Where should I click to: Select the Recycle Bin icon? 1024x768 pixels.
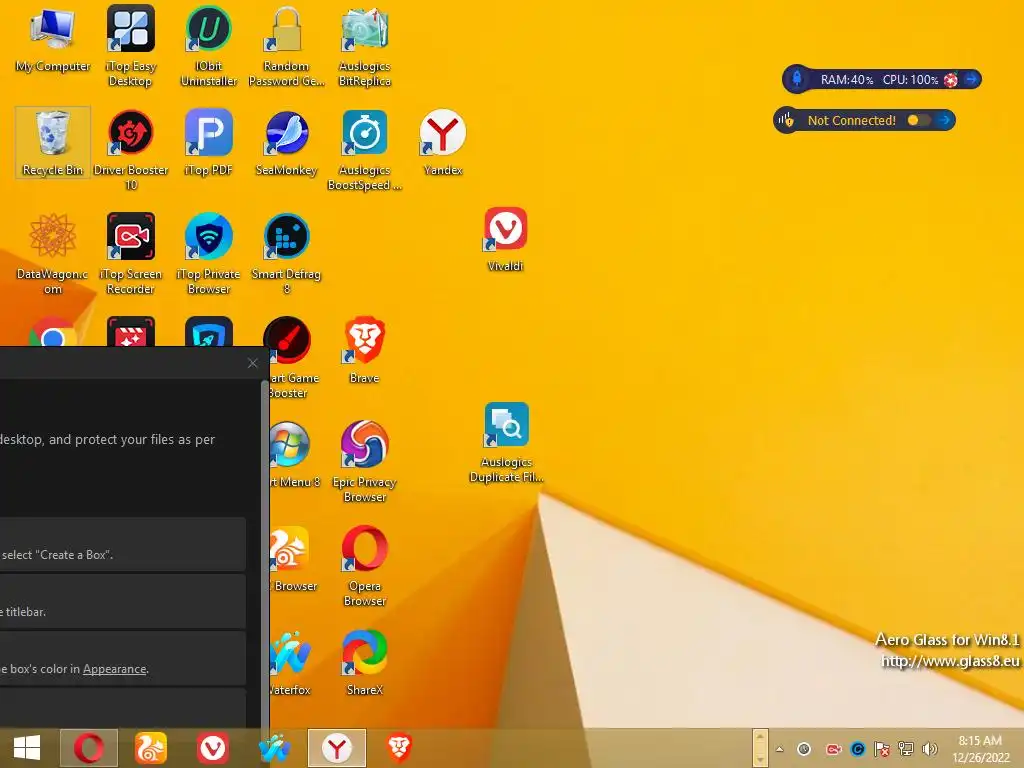(53, 142)
